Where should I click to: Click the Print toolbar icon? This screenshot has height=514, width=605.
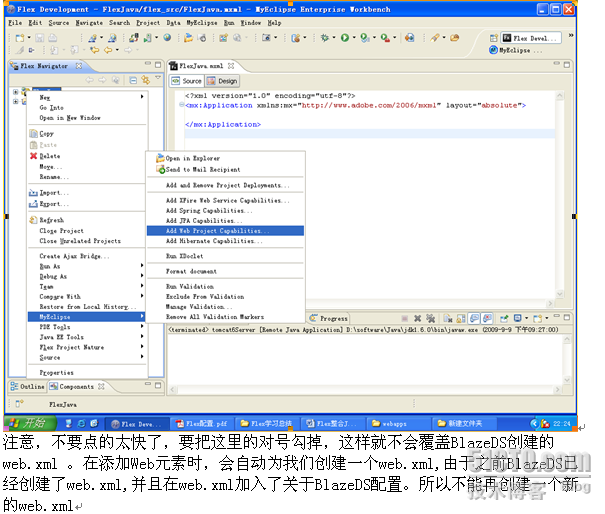(x=52, y=38)
